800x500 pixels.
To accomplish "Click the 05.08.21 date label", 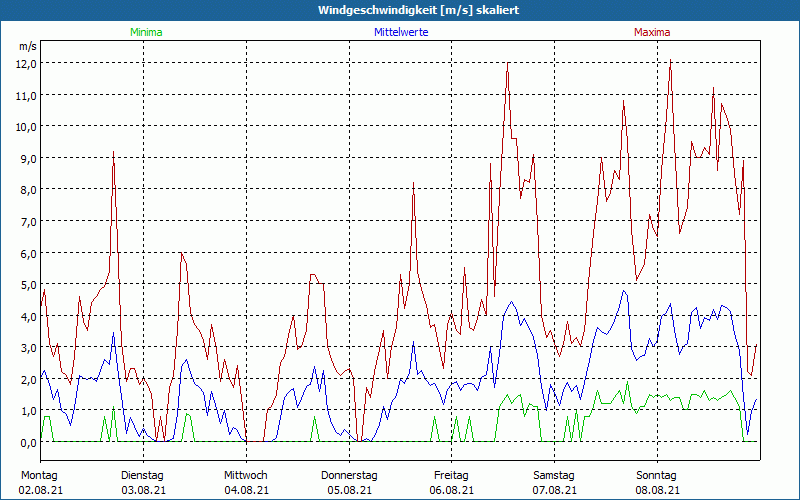I will [x=349, y=490].
